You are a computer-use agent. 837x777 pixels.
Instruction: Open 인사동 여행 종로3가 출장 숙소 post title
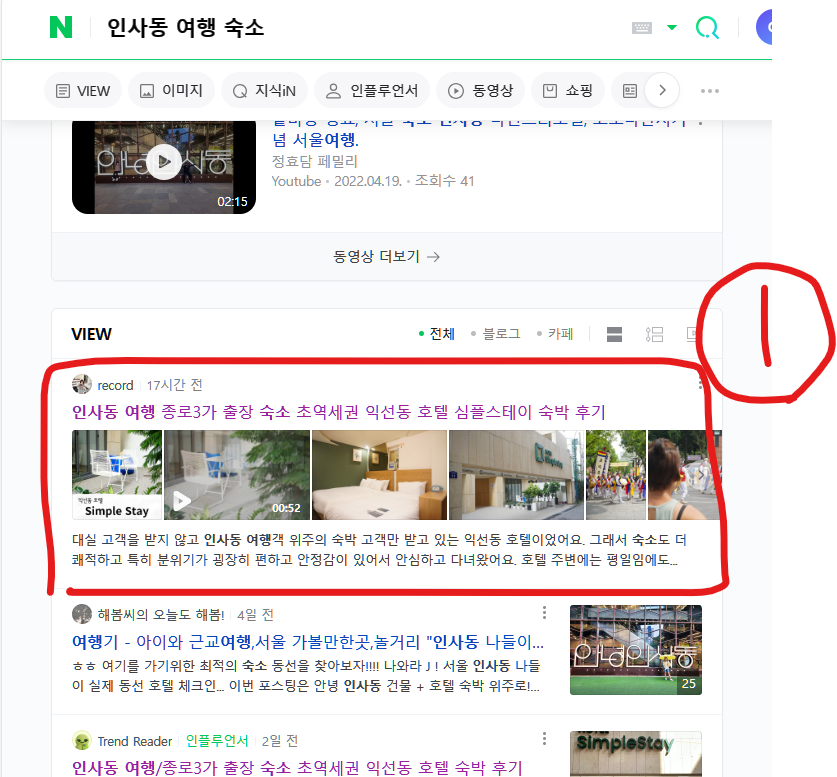point(338,411)
